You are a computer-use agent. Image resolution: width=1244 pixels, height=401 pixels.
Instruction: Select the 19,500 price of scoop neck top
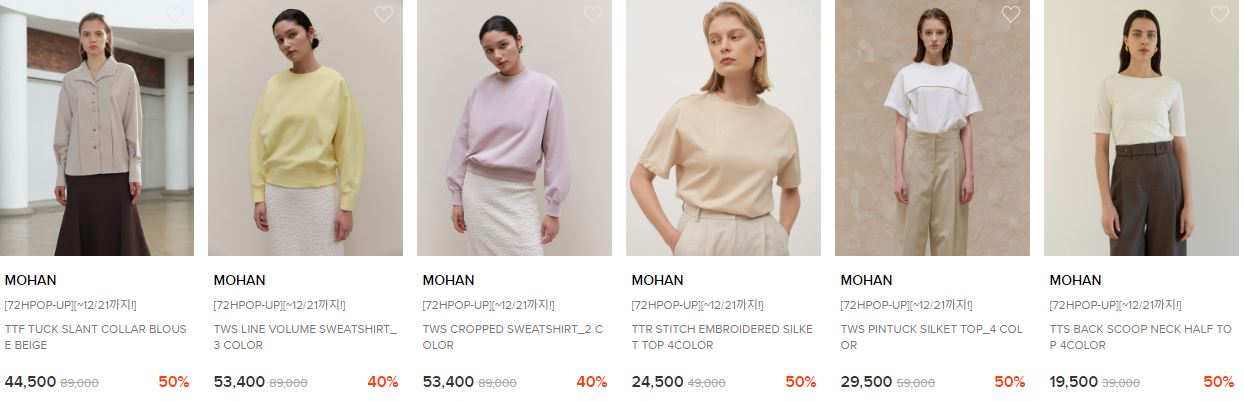pos(1073,382)
